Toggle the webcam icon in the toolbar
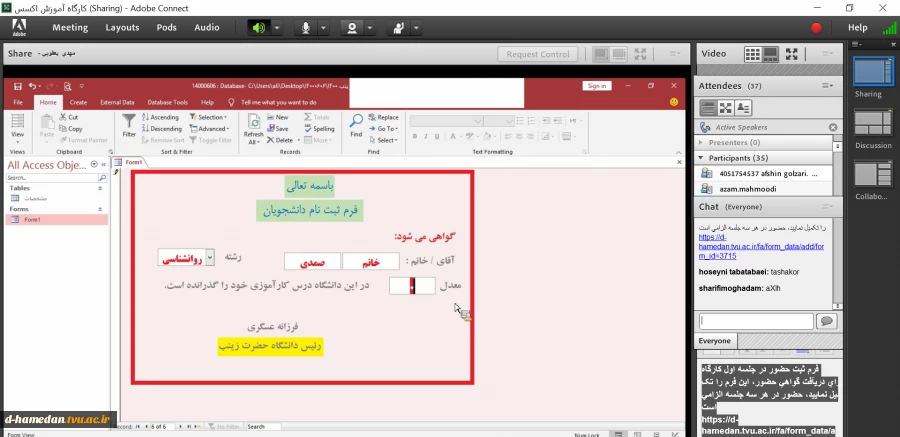The height and width of the screenshot is (437, 900). pyautogui.click(x=352, y=28)
